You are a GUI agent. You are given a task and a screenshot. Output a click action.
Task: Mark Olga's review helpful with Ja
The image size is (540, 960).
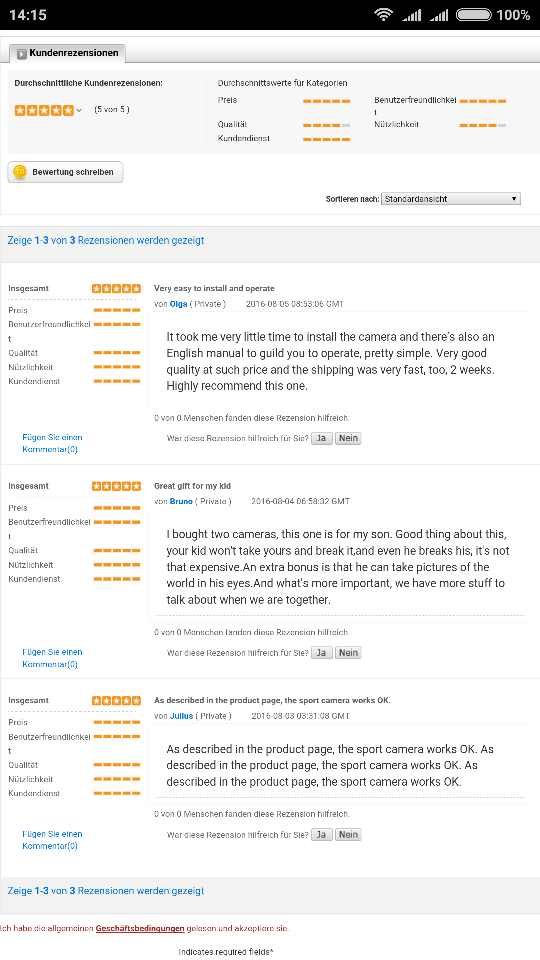[x=321, y=438]
